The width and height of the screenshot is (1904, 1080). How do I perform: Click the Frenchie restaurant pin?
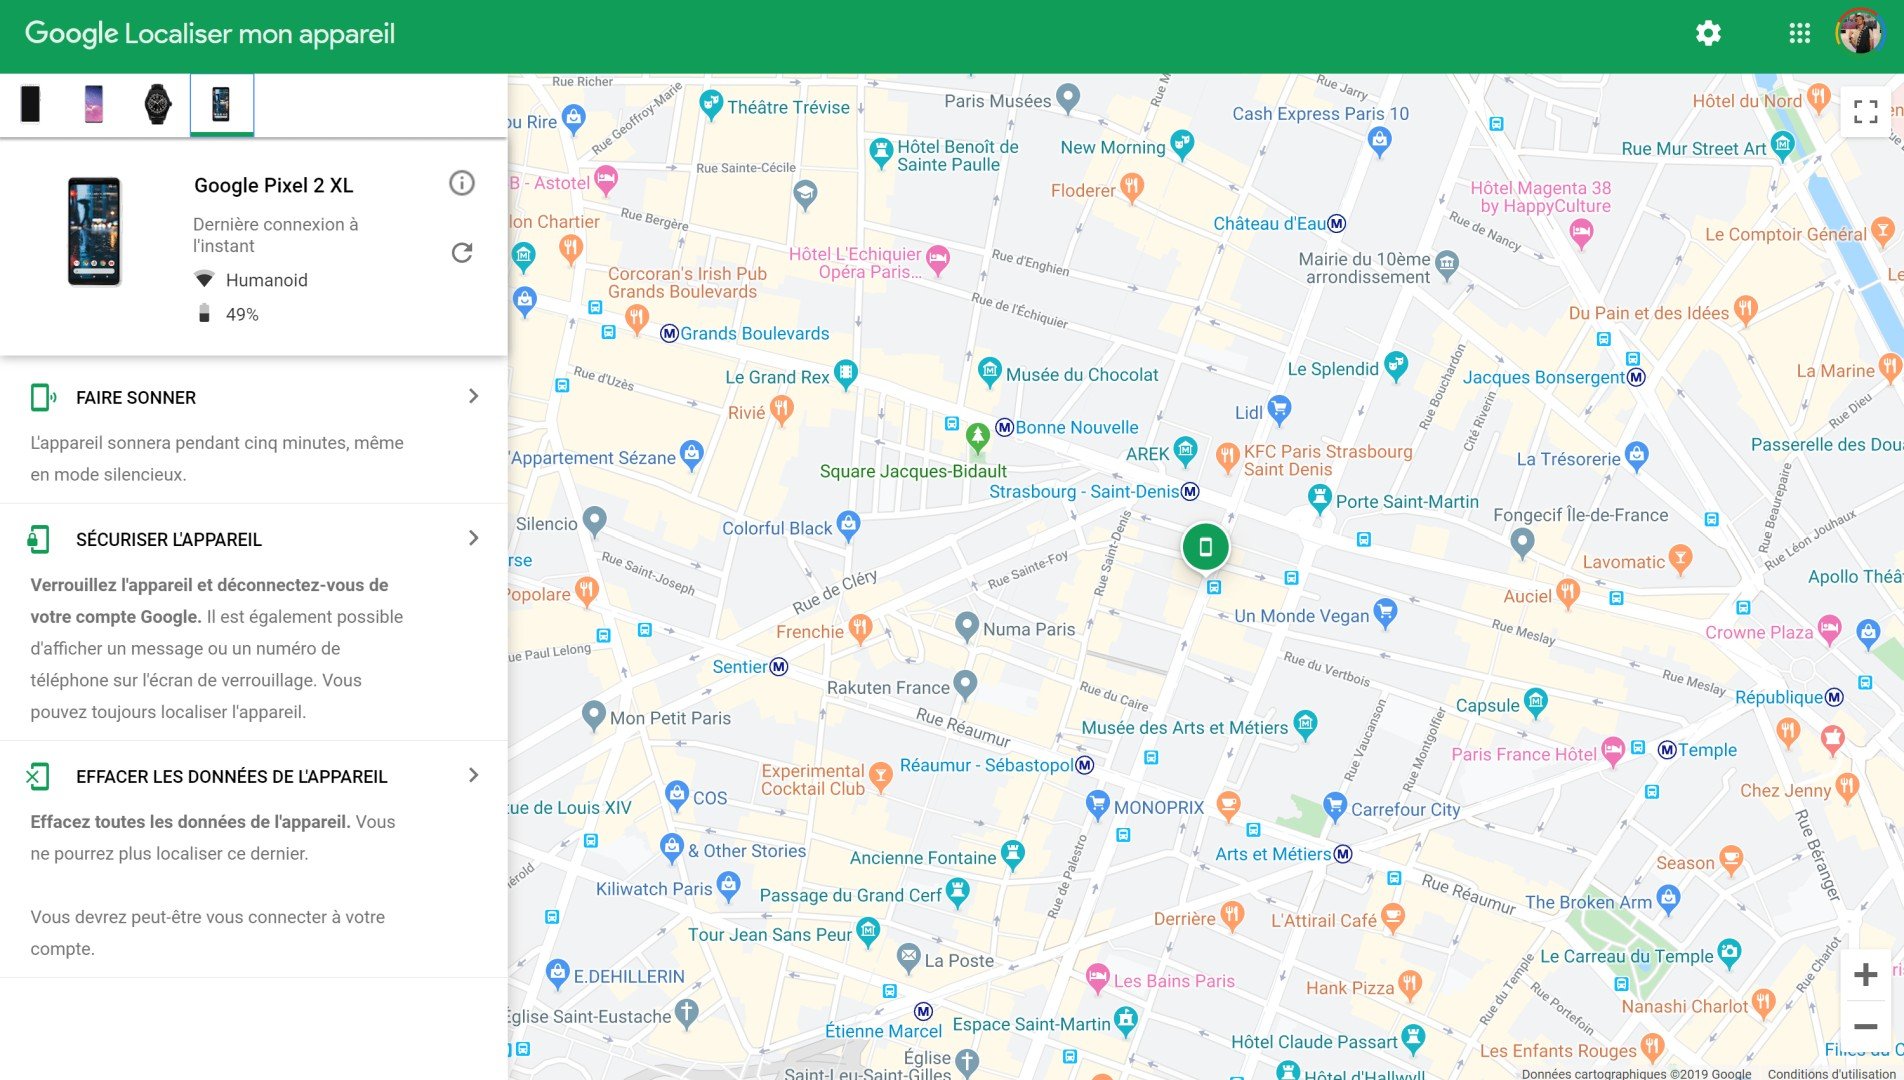pos(860,629)
